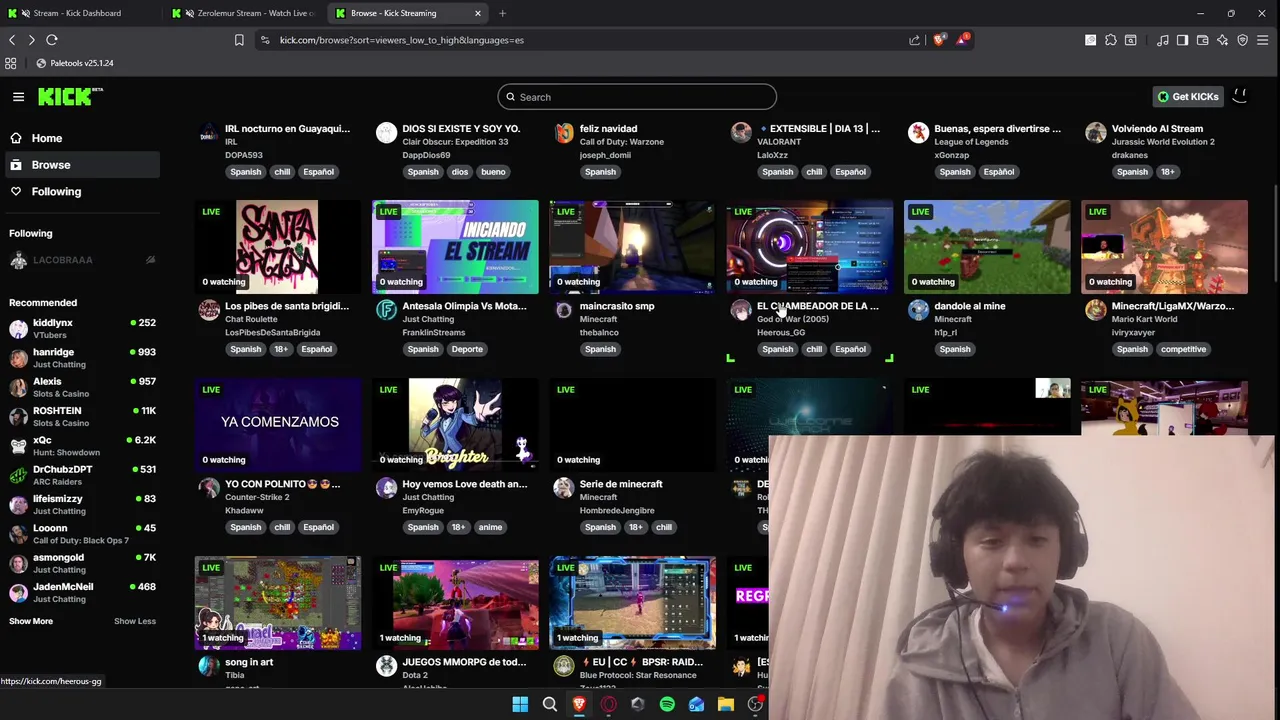Switch to the Zerolemur Stream tab
The width and height of the screenshot is (1280, 720).
[246, 13]
